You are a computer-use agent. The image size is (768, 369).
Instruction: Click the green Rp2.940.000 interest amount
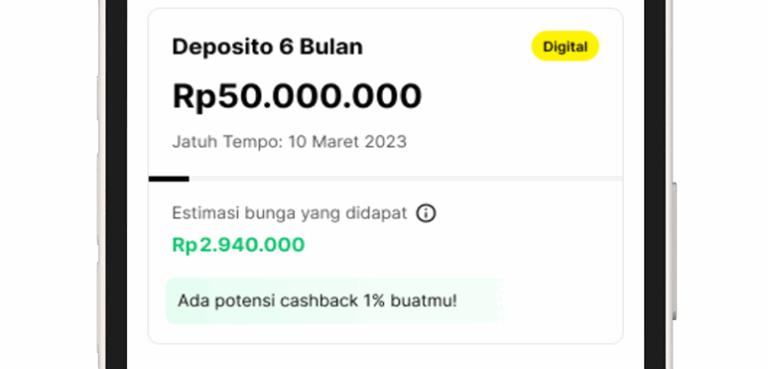239,245
